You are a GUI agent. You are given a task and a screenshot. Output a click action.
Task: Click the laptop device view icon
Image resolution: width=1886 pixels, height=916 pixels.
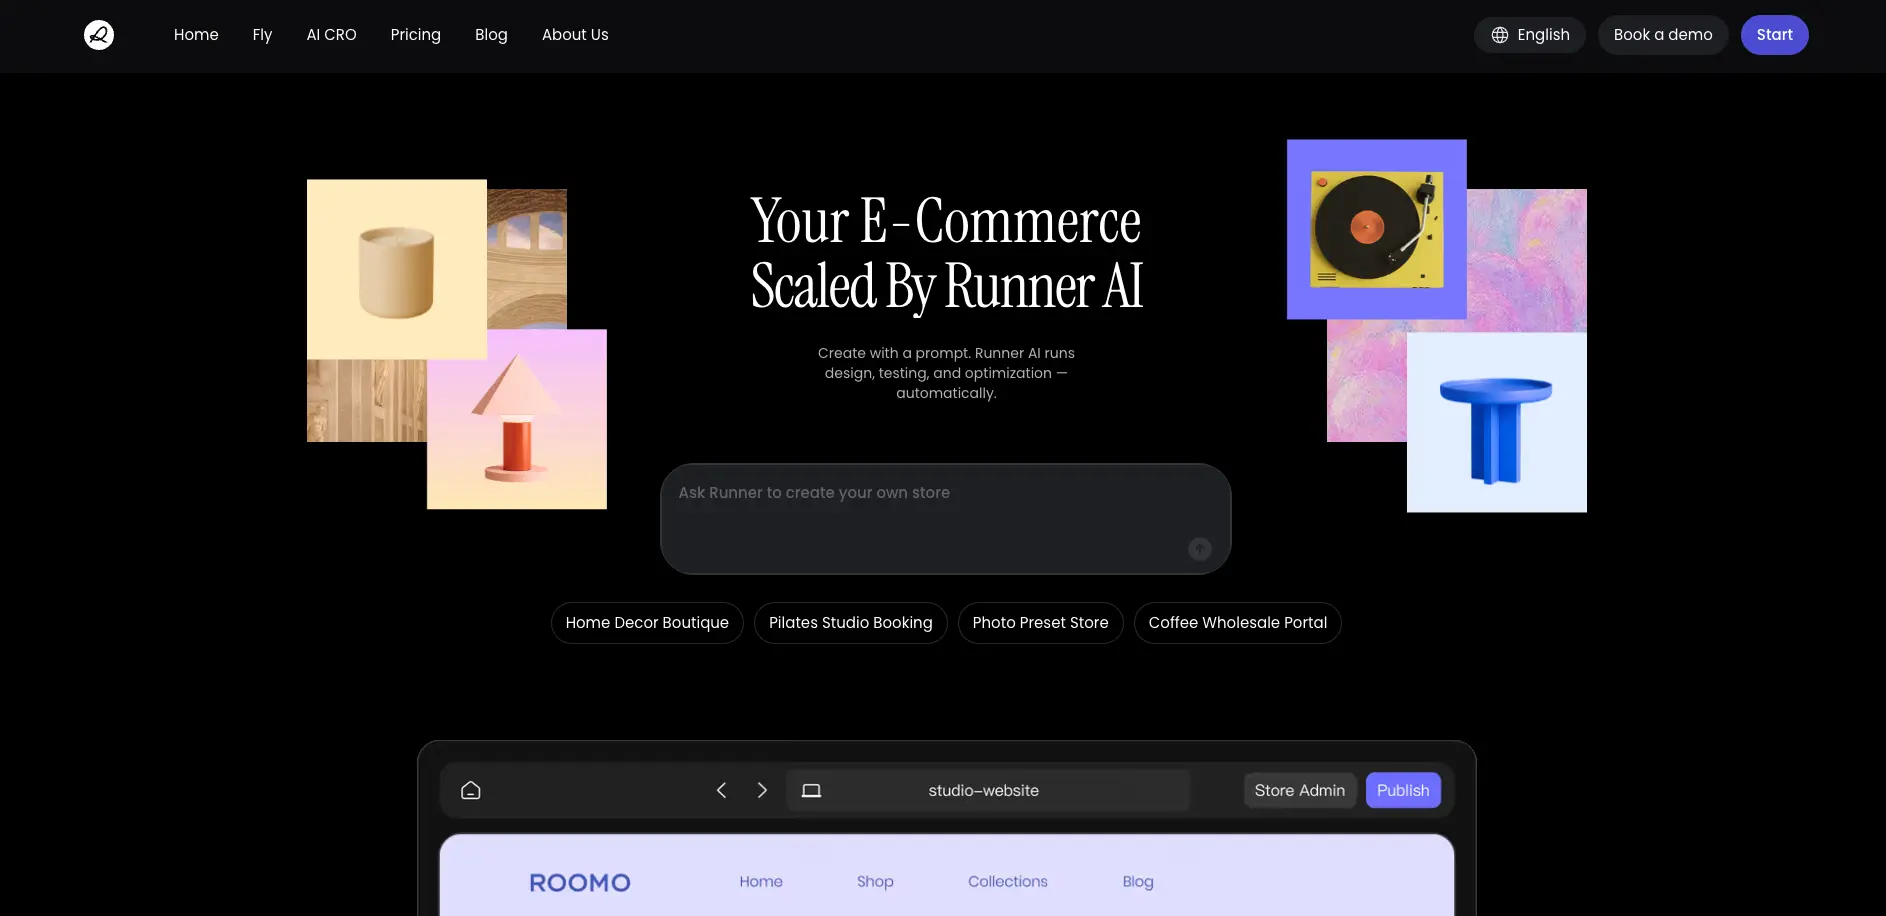(811, 791)
